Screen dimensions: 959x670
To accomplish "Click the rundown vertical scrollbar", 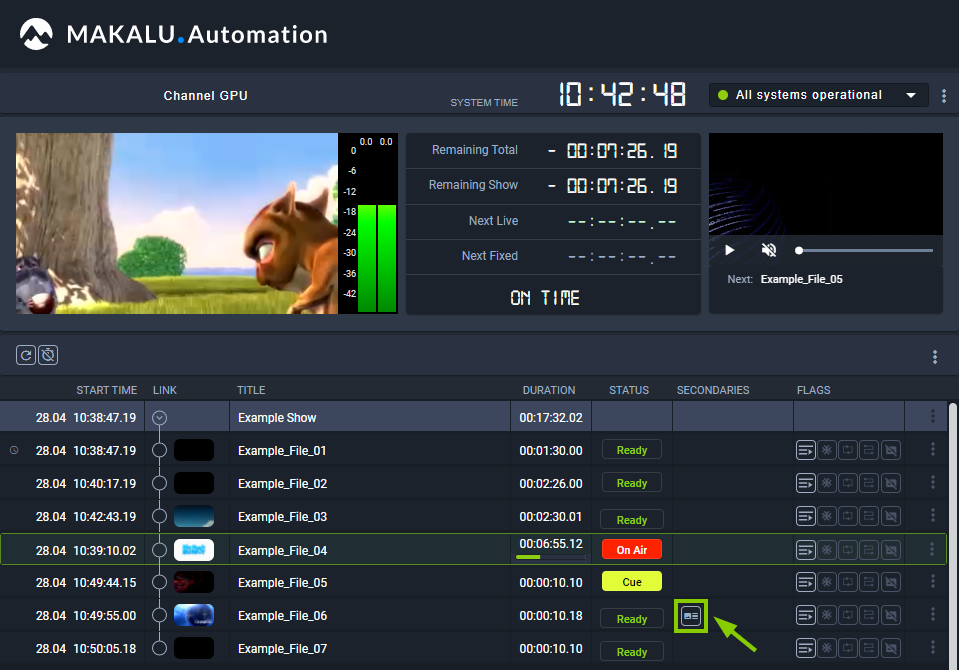I will (x=953, y=535).
